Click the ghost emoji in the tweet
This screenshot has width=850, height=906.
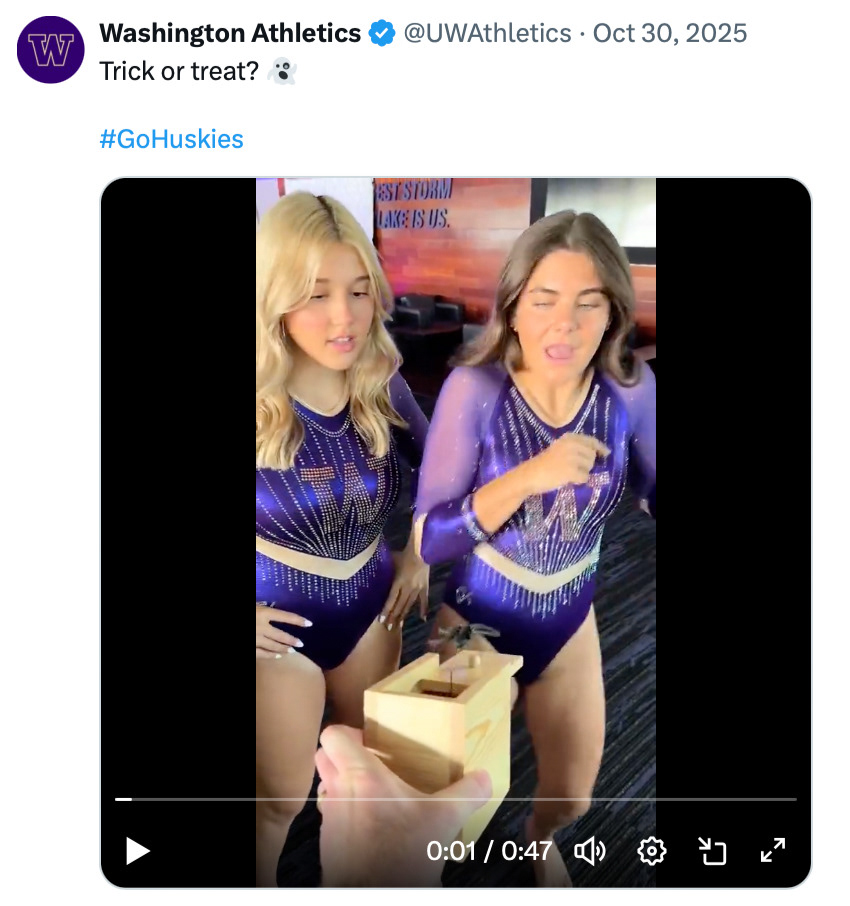(284, 73)
